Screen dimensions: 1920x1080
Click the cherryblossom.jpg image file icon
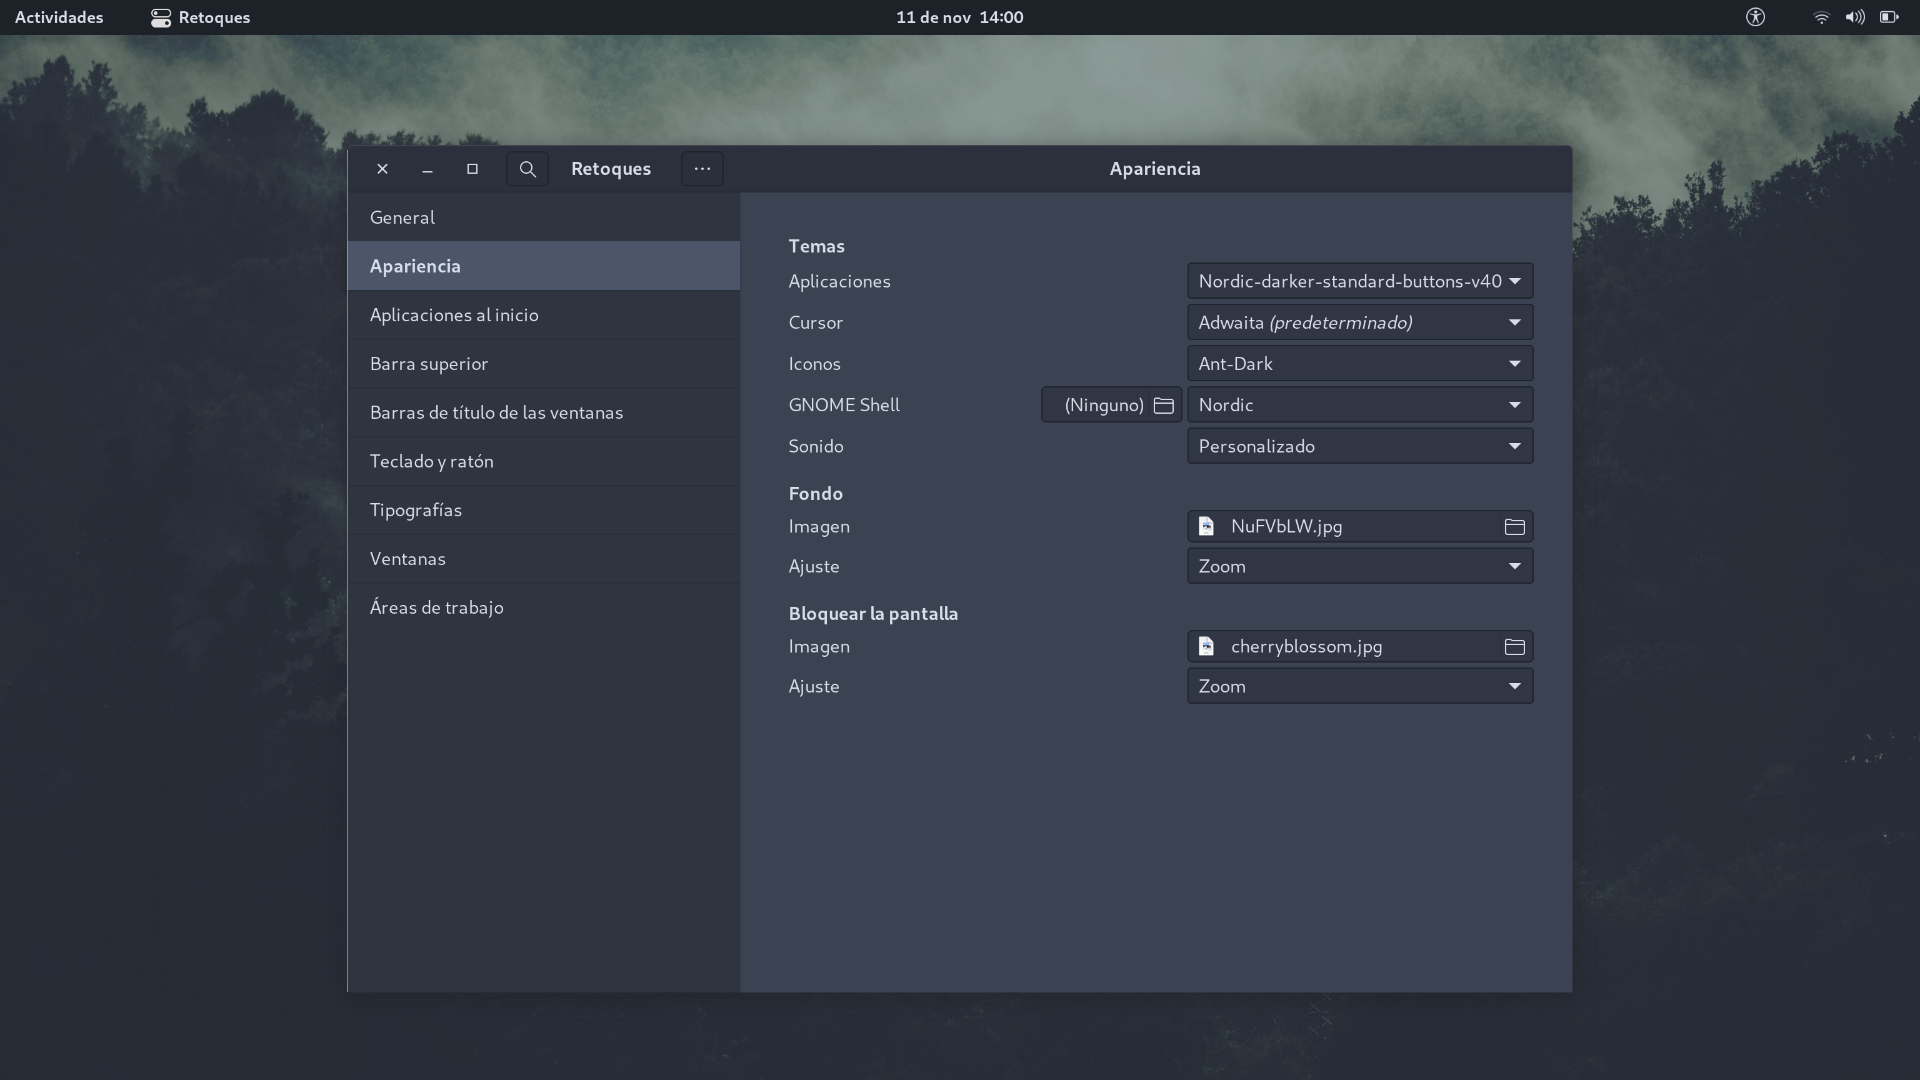pyautogui.click(x=1206, y=646)
